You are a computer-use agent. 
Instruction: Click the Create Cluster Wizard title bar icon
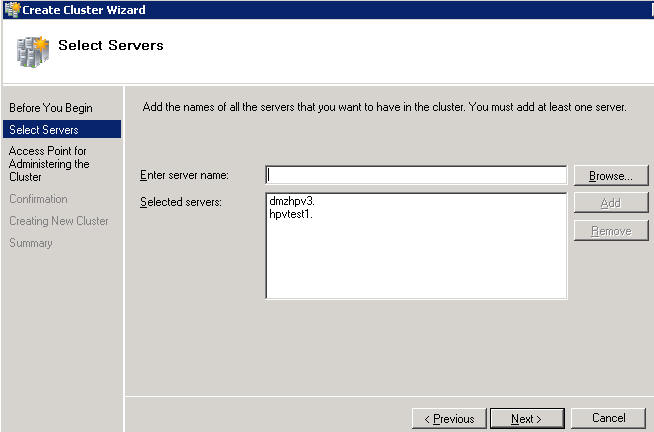(12, 10)
